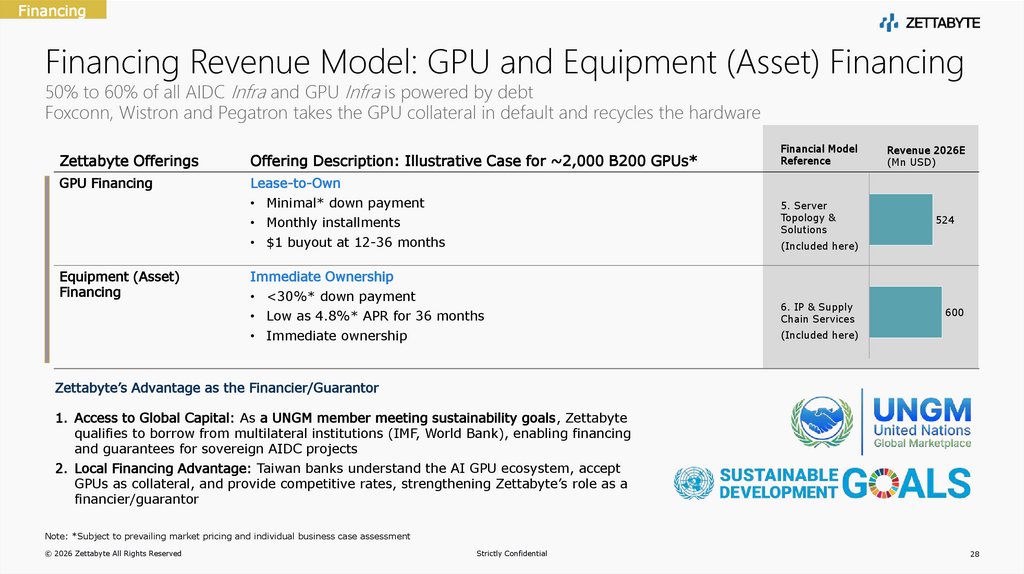Click the page number 28
This screenshot has width=1024, height=574.
click(x=974, y=554)
